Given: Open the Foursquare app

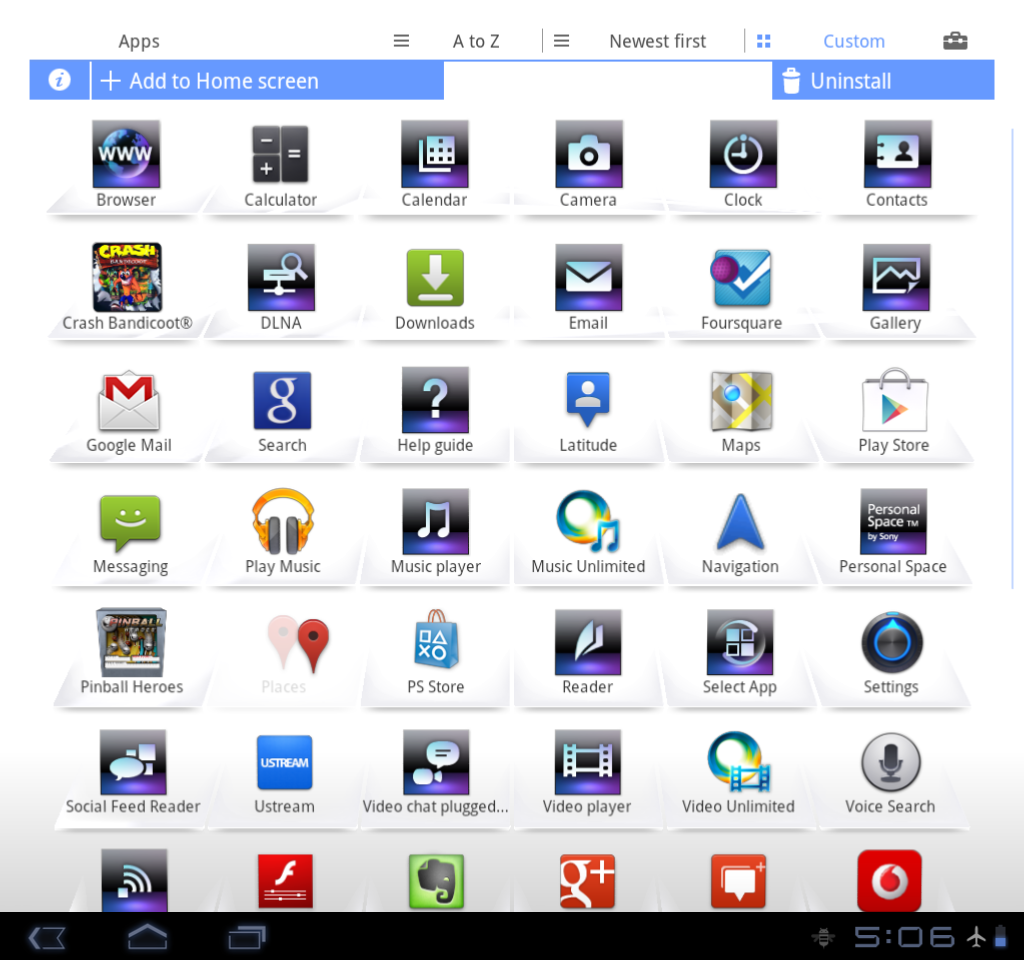Looking at the screenshot, I should click(742, 277).
